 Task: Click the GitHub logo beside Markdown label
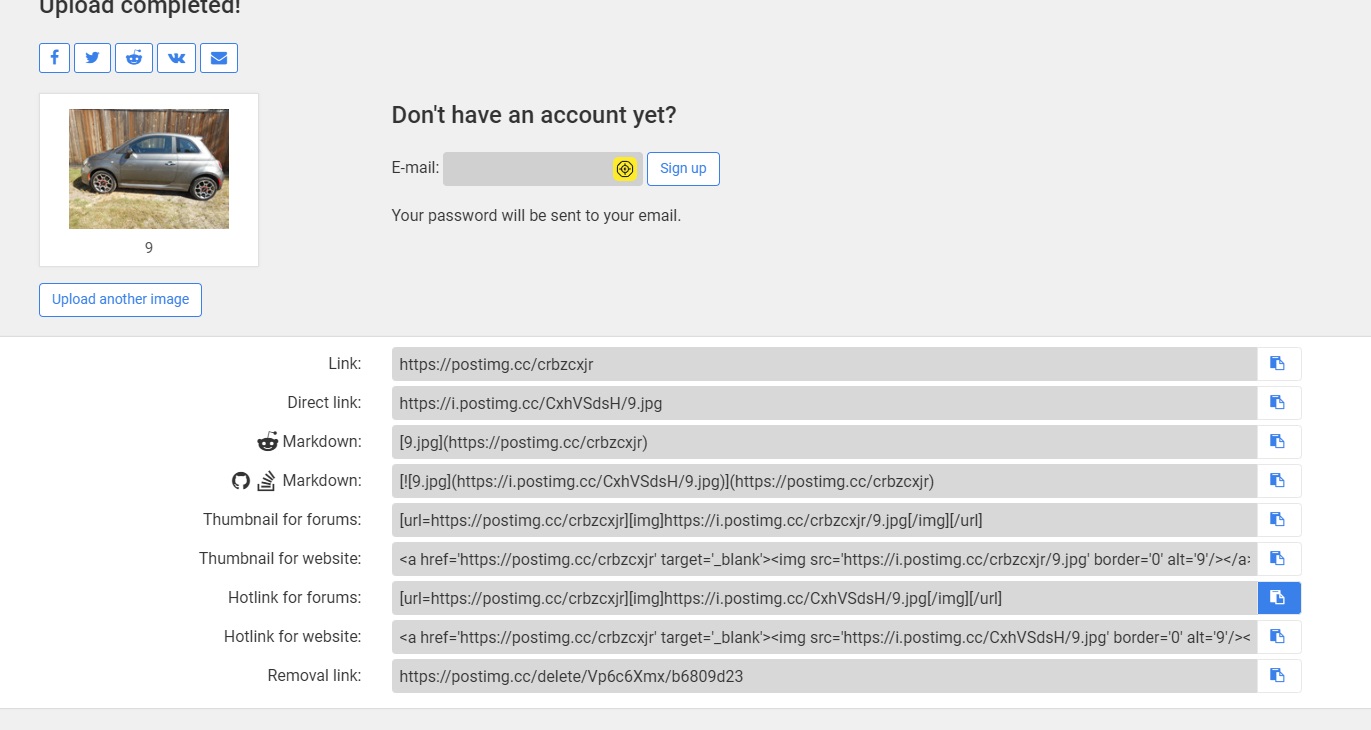pyautogui.click(x=240, y=481)
